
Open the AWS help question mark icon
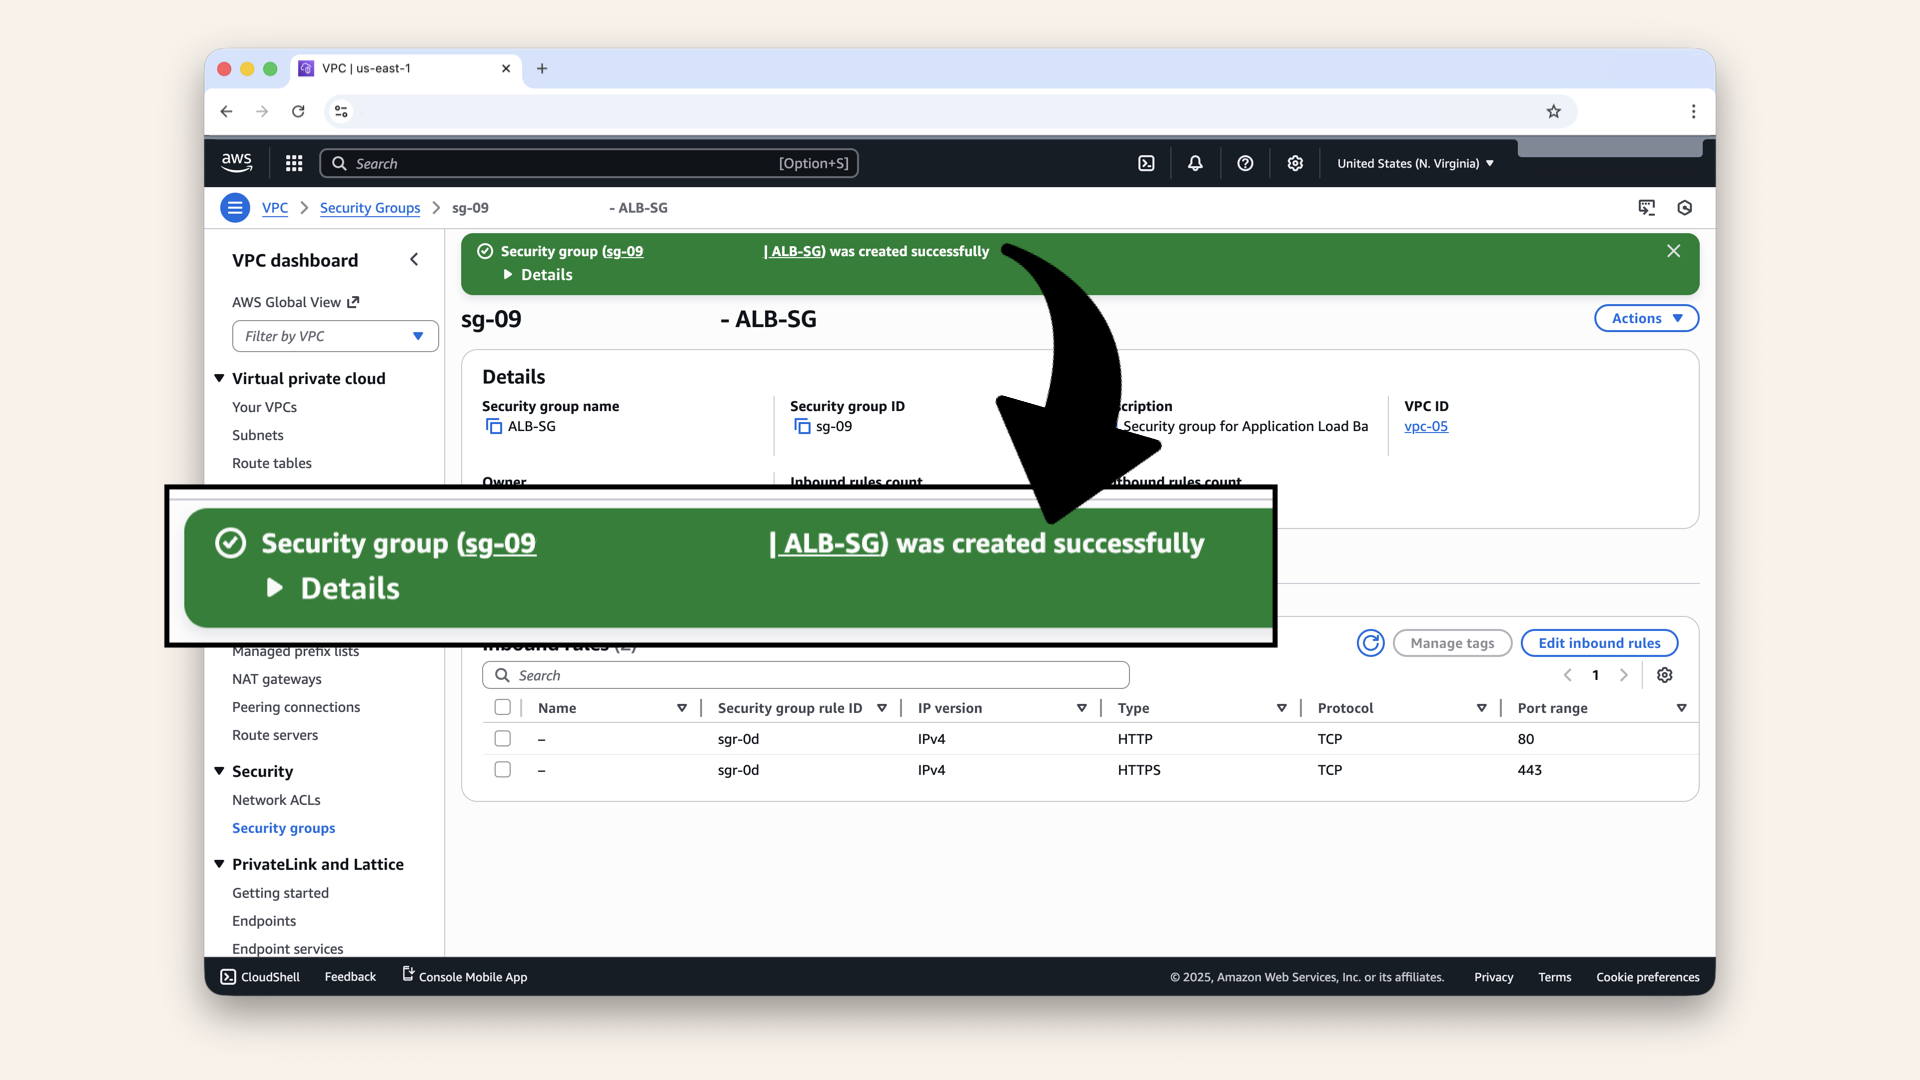(1245, 162)
